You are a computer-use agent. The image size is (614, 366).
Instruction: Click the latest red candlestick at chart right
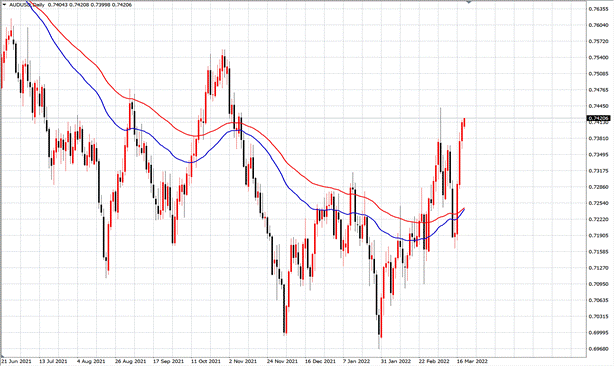point(464,122)
